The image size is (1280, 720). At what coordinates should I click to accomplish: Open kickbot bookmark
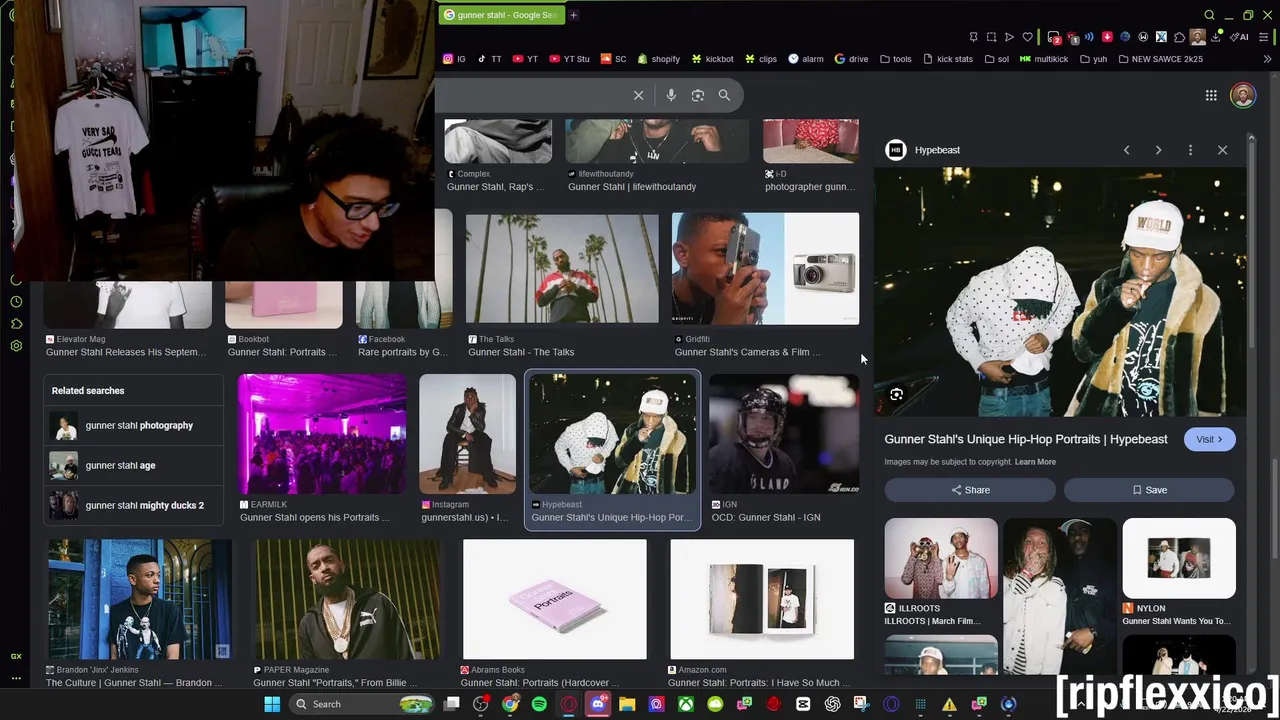coord(712,59)
